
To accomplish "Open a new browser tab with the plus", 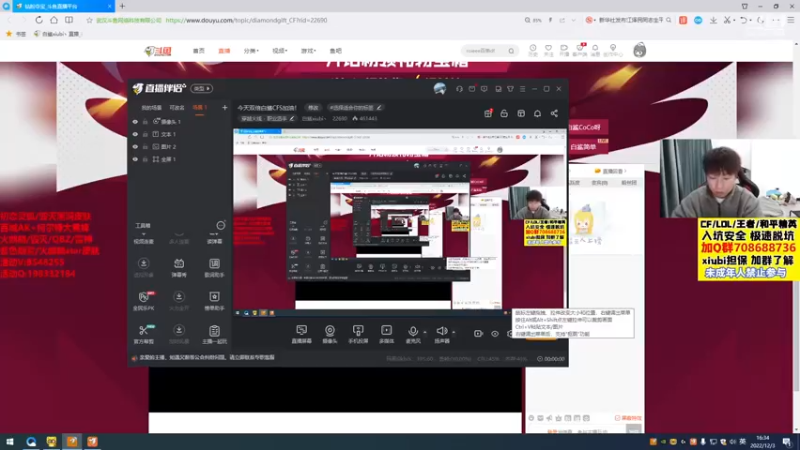I will click(x=122, y=6).
